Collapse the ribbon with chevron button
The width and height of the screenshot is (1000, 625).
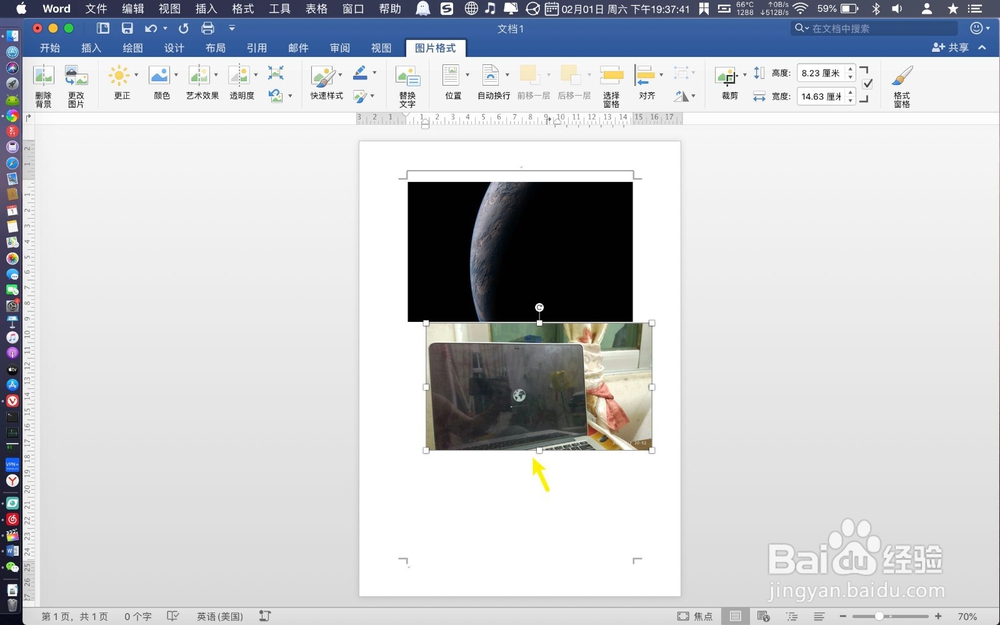point(982,48)
